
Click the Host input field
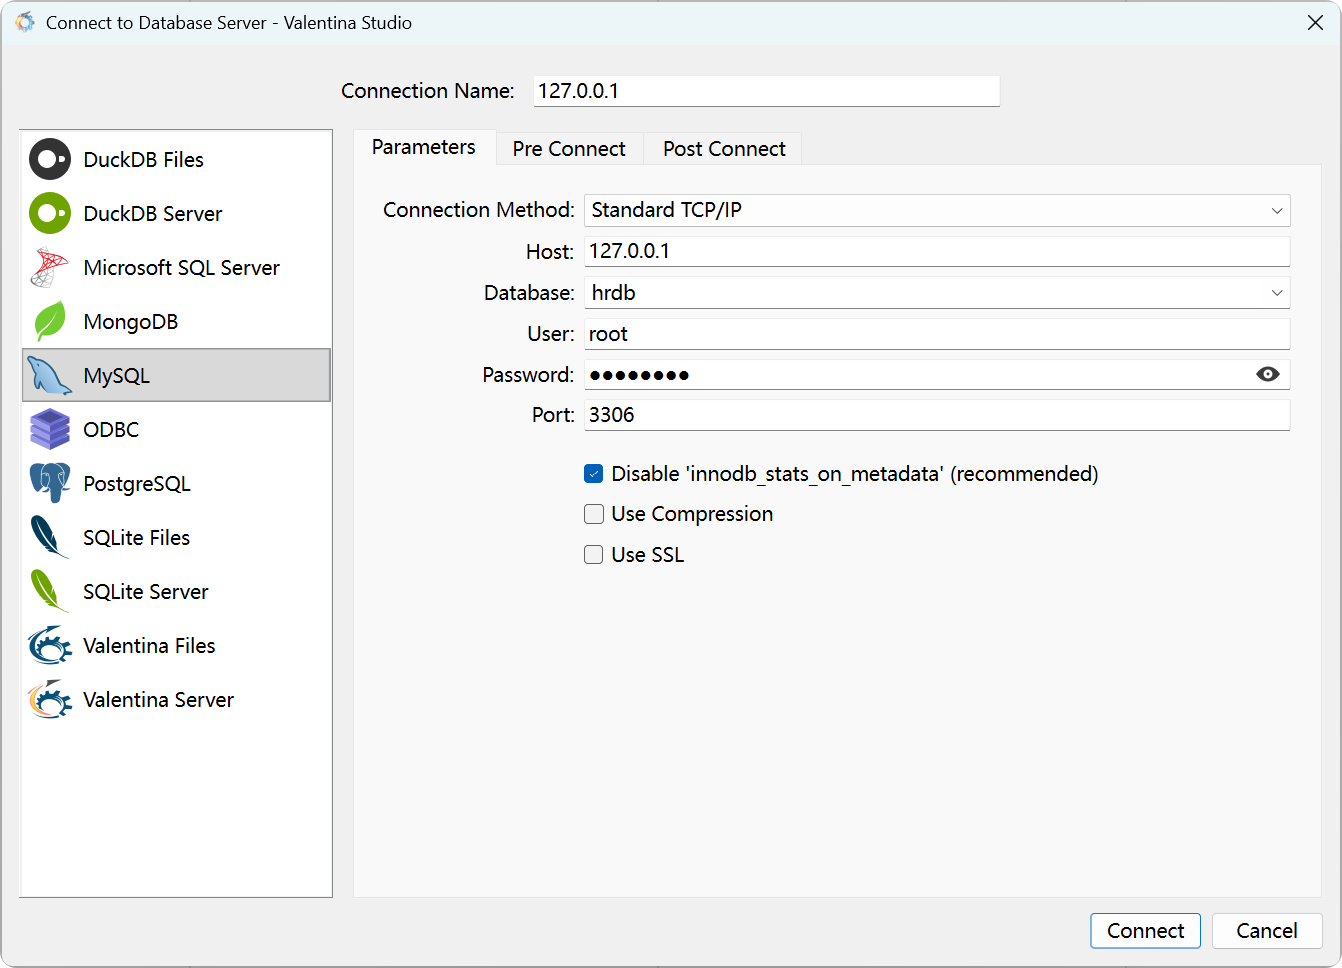[937, 251]
